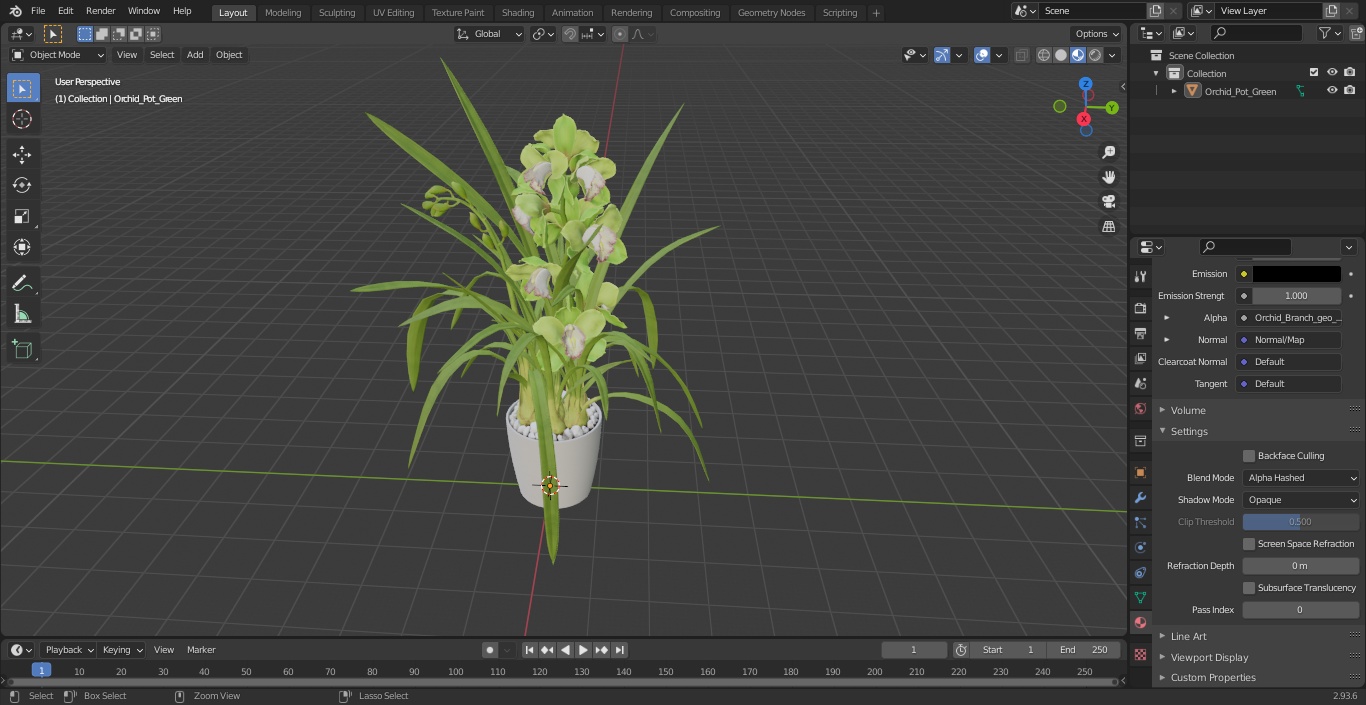1366x705 pixels.
Task: Open the Physics properties tab
Action: (x=1140, y=547)
